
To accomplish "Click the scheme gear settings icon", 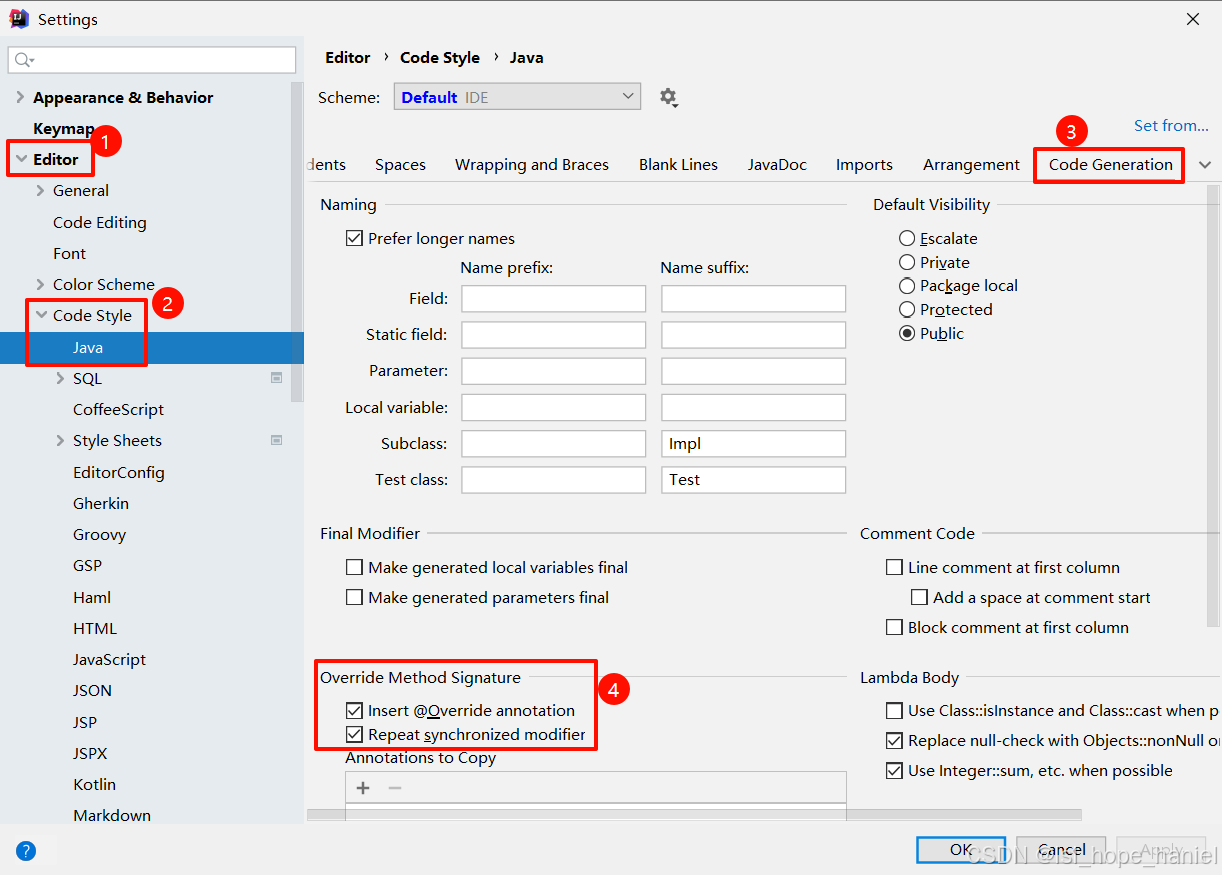I will [668, 97].
